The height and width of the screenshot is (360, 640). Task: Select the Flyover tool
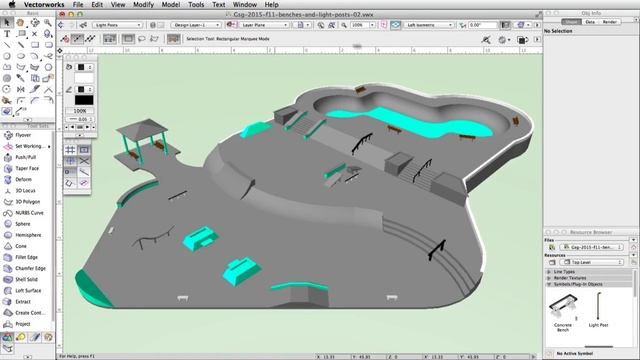coord(23,135)
